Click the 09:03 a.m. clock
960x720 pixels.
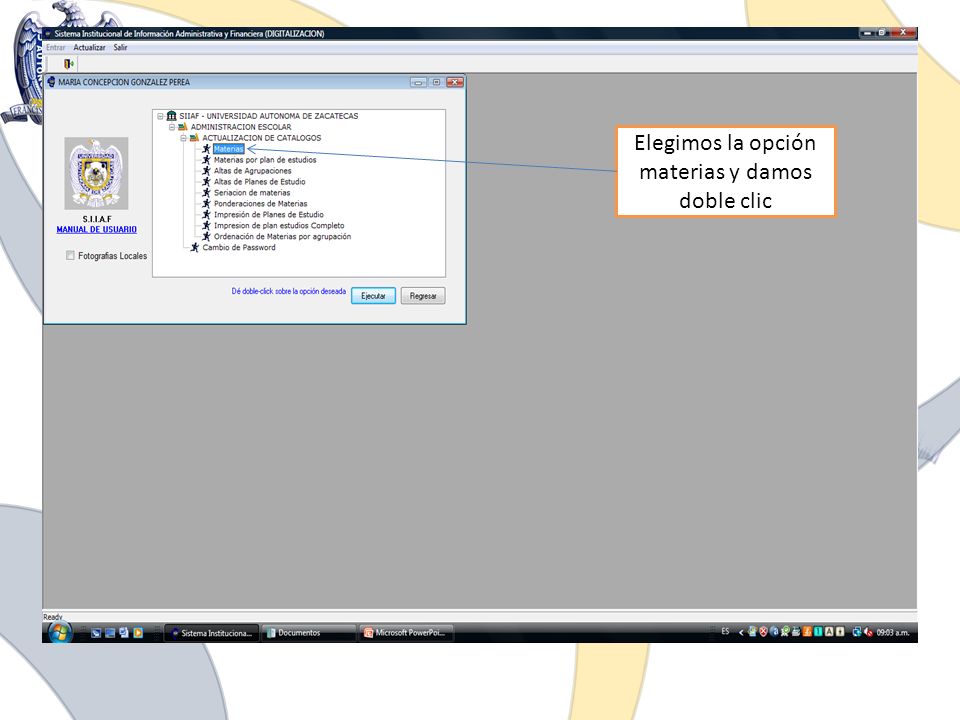(x=893, y=632)
